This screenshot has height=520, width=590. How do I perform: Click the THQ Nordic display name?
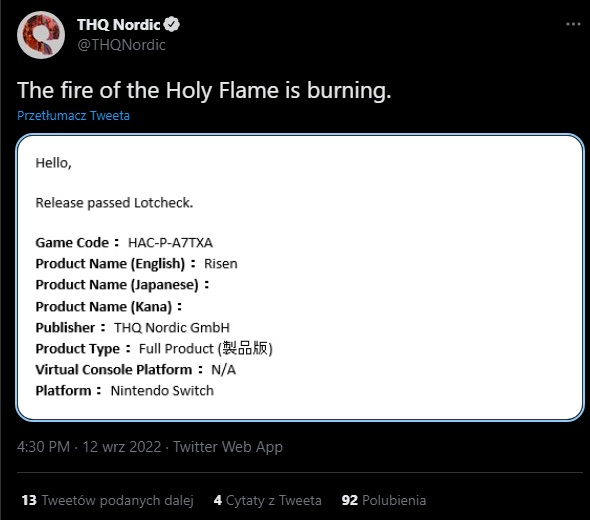(119, 25)
